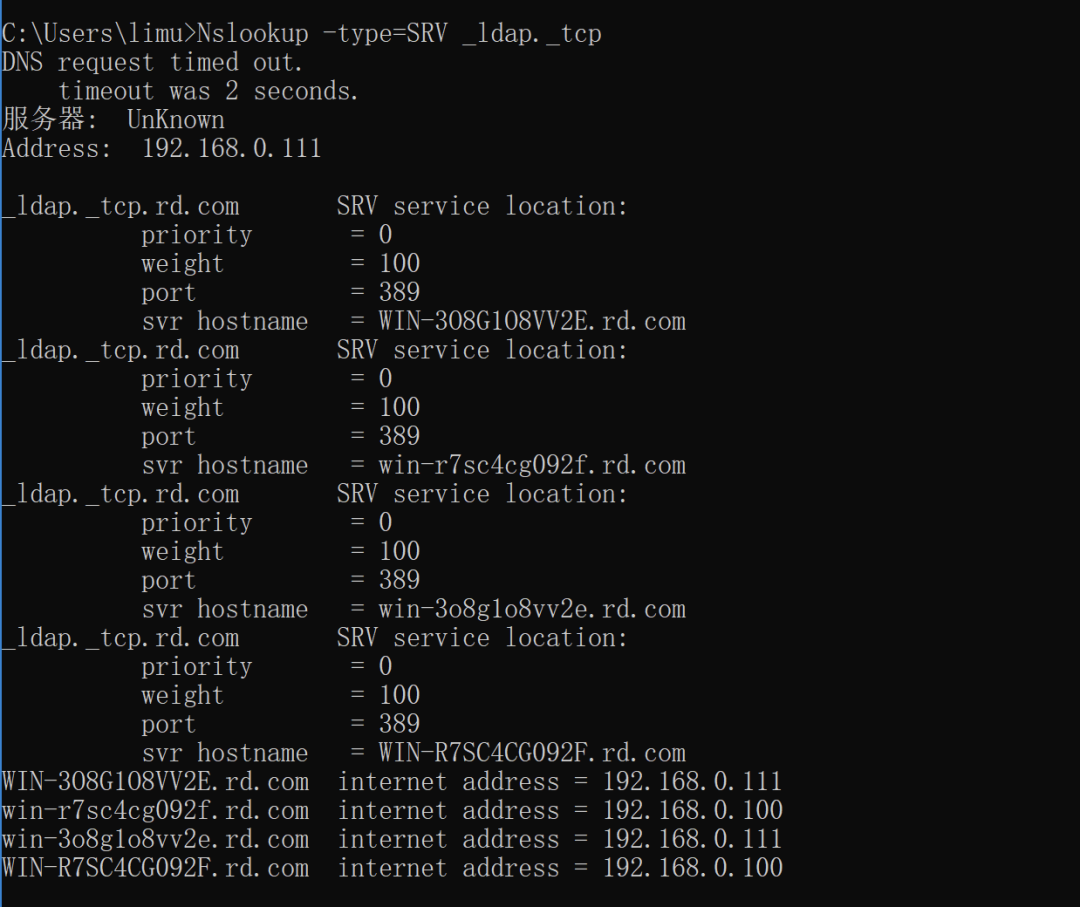Click lowercase svr hostname win-3o8g1o8vv2e.rd.com
This screenshot has height=907, width=1080.
[x=532, y=609]
